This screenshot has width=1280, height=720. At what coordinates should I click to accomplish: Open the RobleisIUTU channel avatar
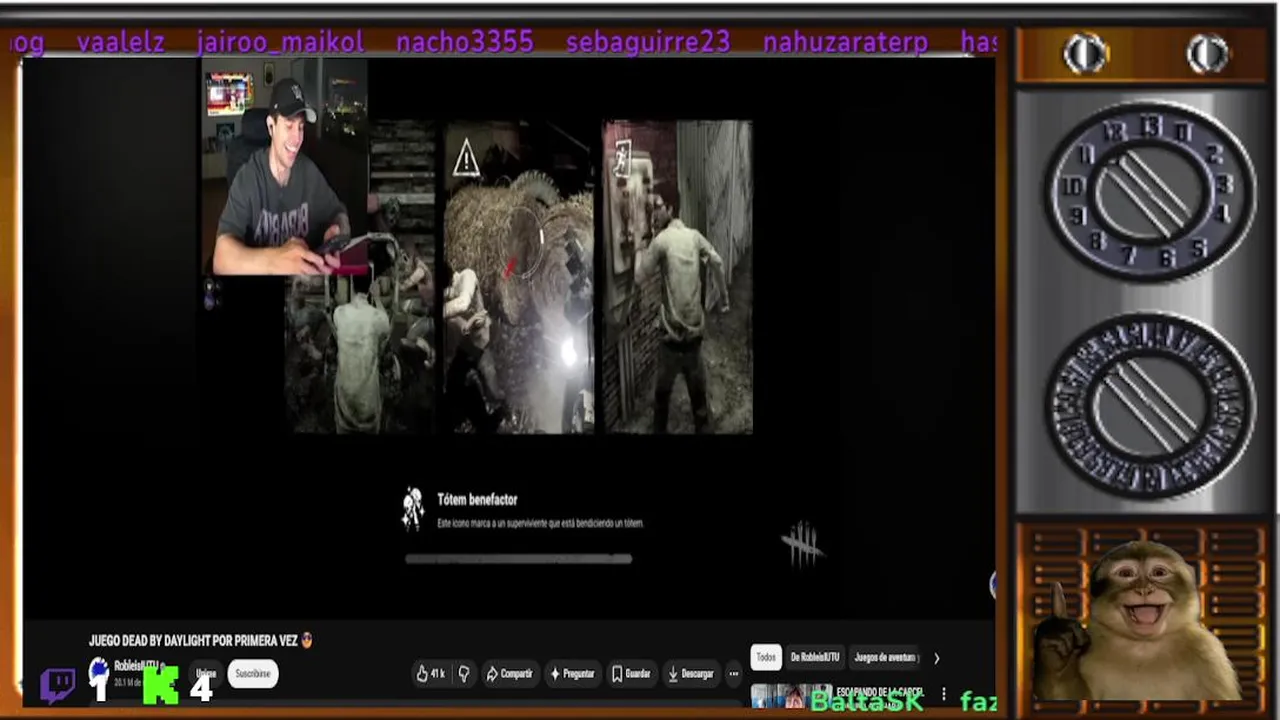coord(98,670)
